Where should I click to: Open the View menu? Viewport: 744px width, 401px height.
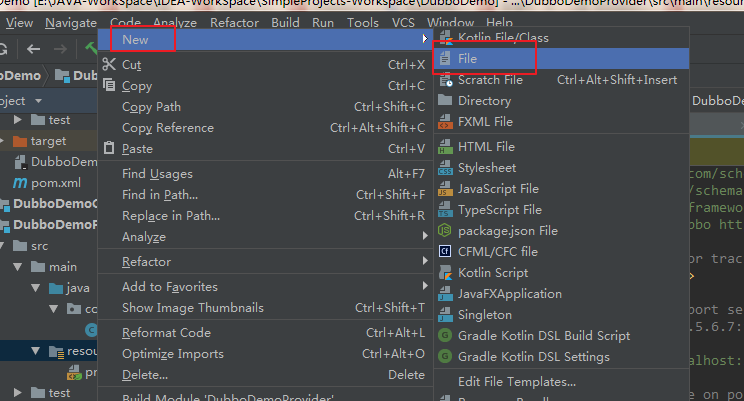19,23
